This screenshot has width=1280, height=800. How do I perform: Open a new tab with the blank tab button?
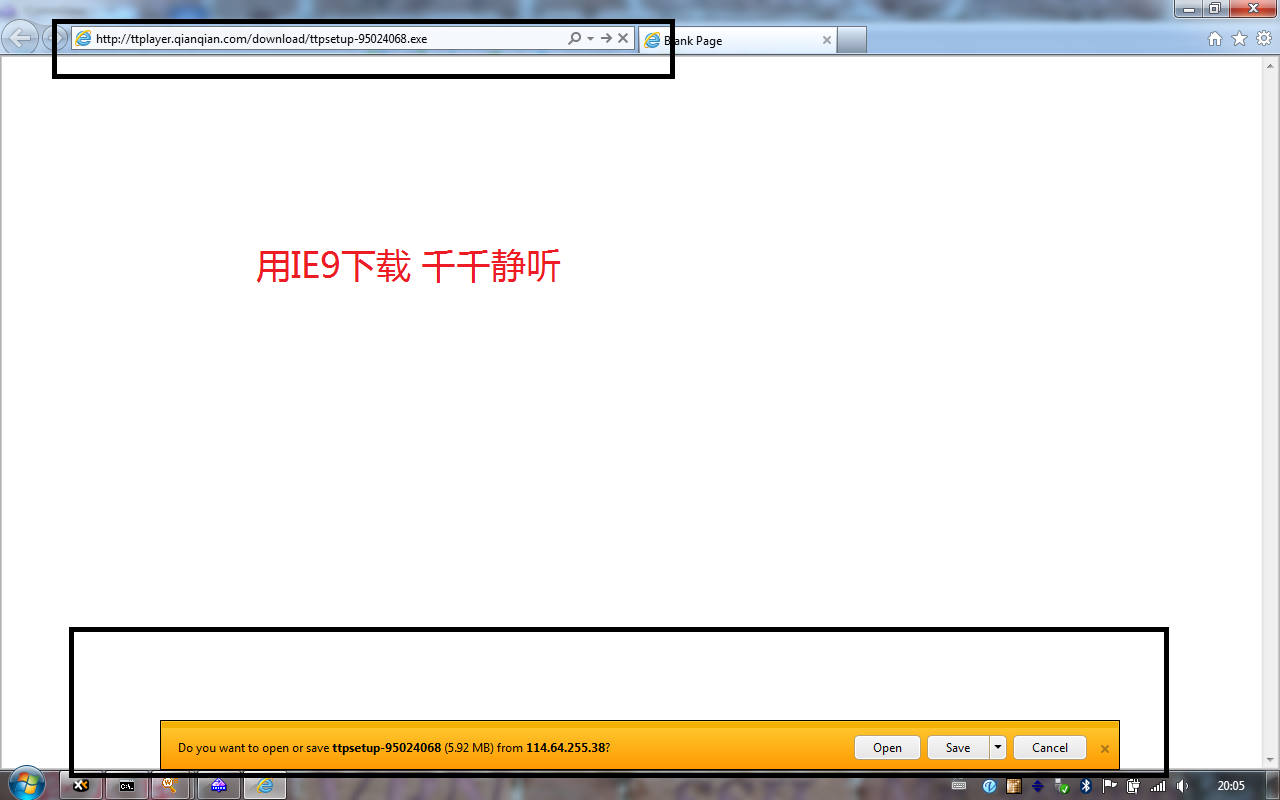click(852, 40)
